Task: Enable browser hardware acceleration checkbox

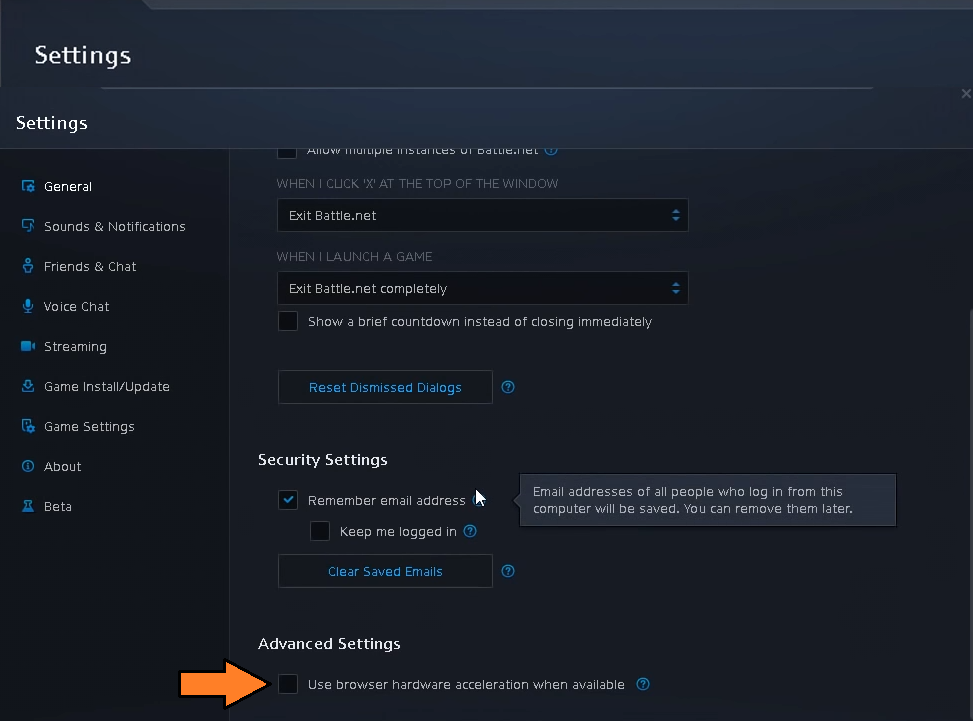Action: (288, 684)
